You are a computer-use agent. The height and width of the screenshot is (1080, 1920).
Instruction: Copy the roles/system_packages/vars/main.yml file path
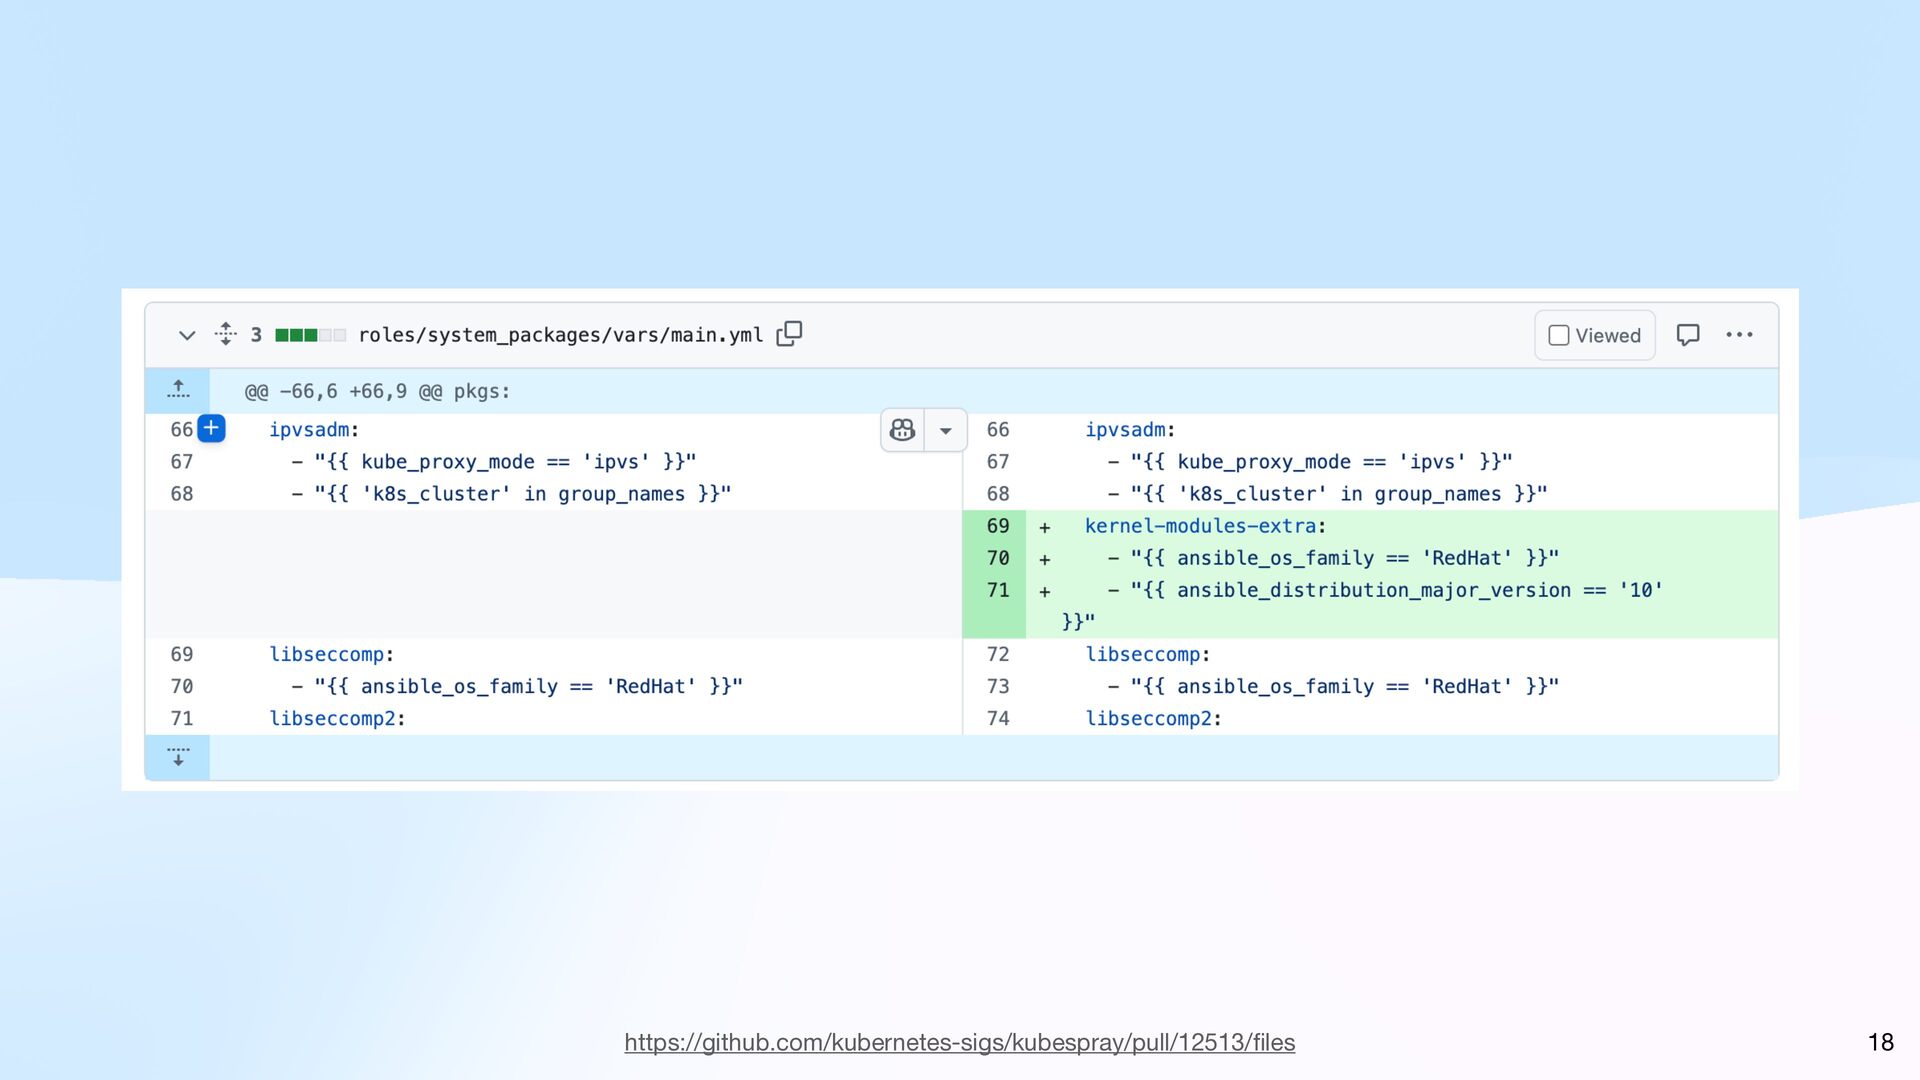click(x=789, y=334)
